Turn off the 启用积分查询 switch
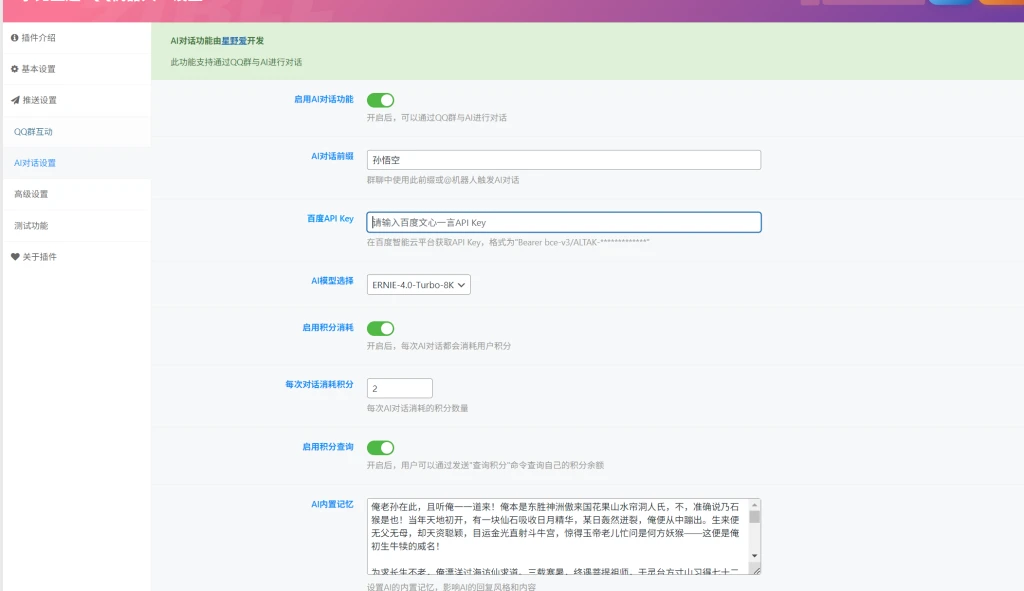The width and height of the screenshot is (1024, 591). click(x=380, y=447)
